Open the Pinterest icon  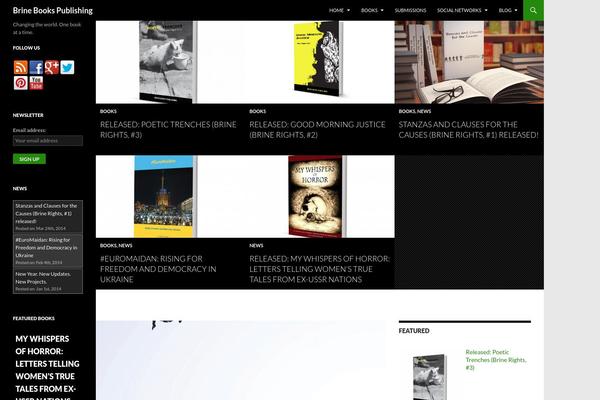pos(21,83)
